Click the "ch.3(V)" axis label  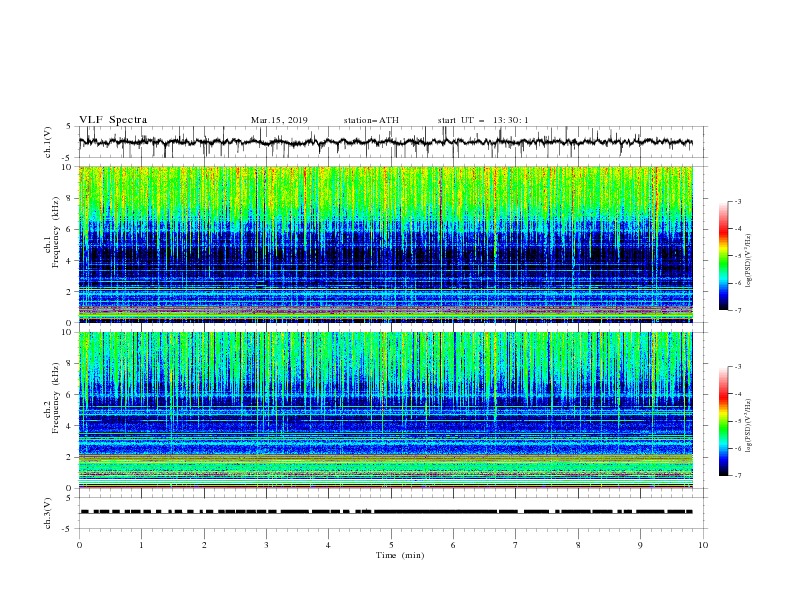(48, 513)
